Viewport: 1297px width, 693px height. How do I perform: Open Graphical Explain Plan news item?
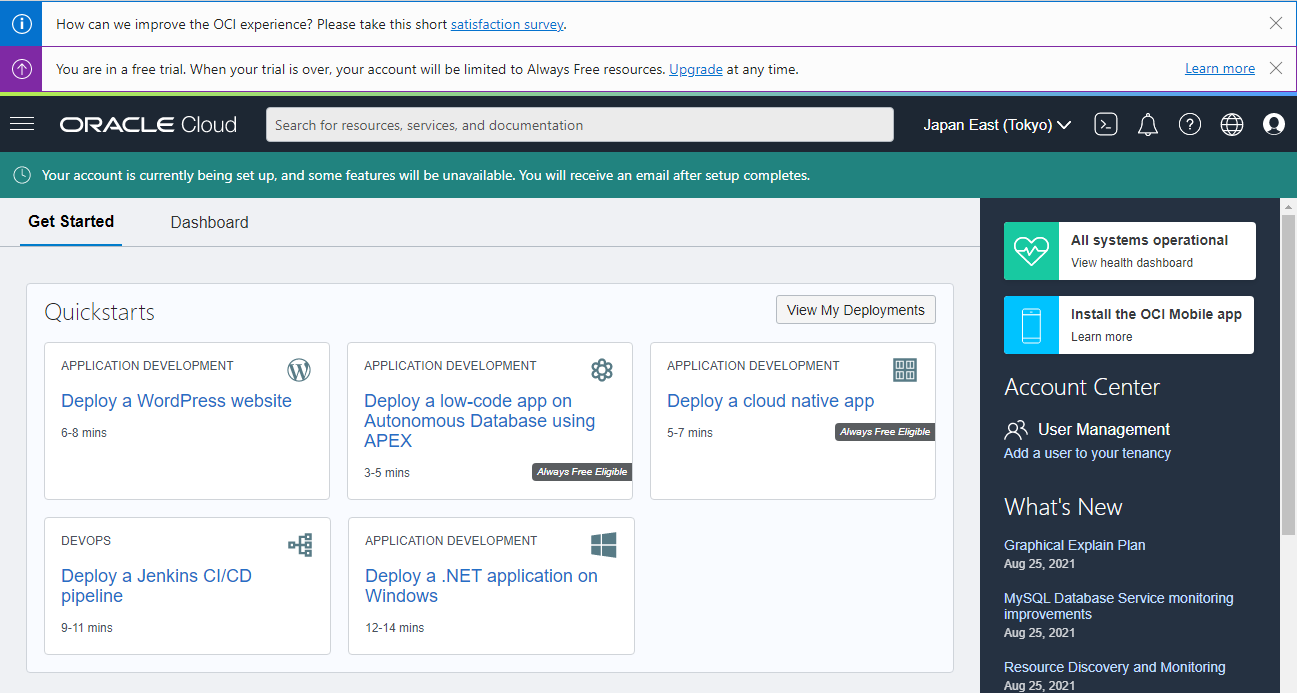coord(1075,545)
